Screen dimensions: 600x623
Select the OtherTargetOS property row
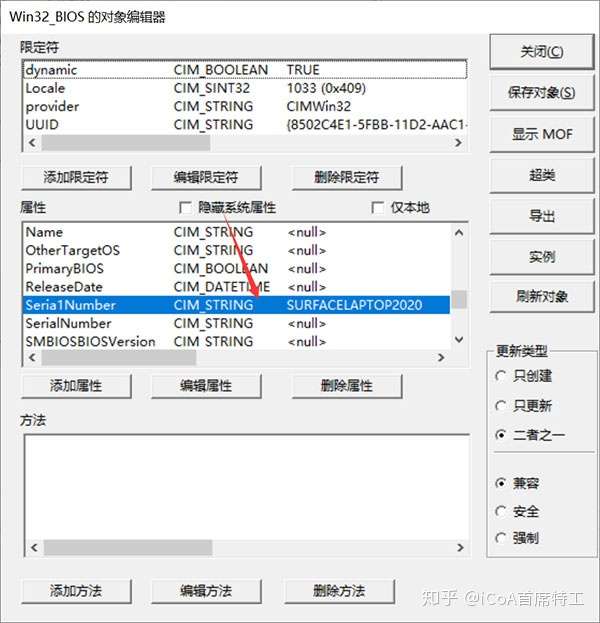237,250
